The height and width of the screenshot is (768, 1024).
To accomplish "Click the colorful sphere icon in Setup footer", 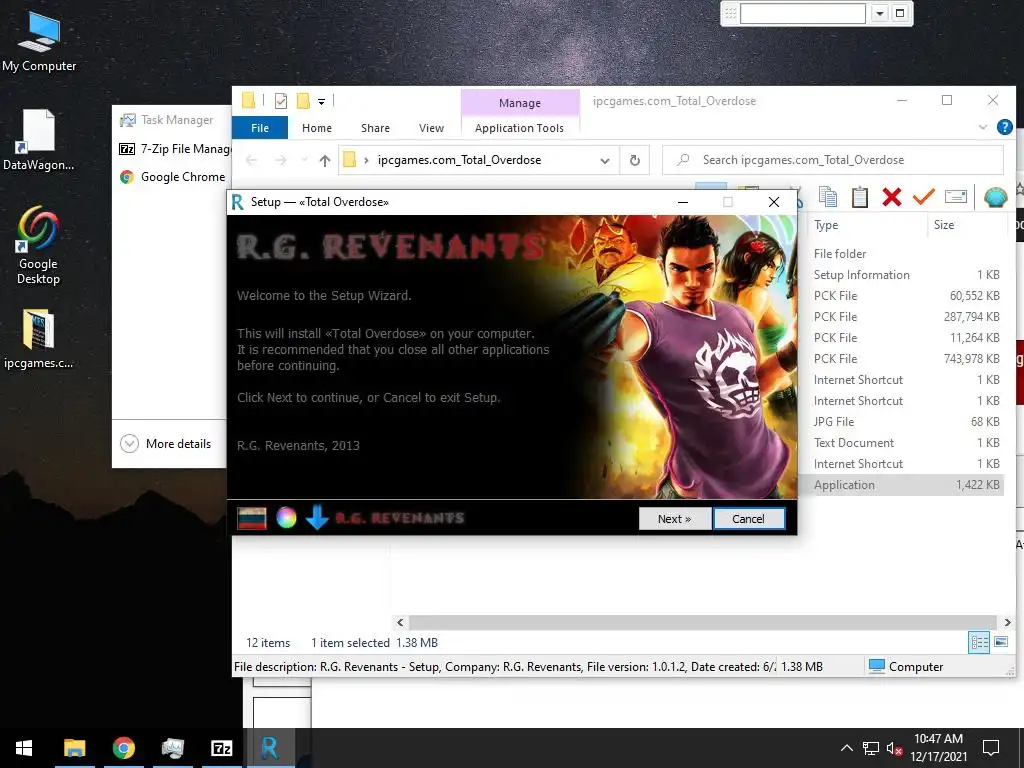I will coord(286,518).
